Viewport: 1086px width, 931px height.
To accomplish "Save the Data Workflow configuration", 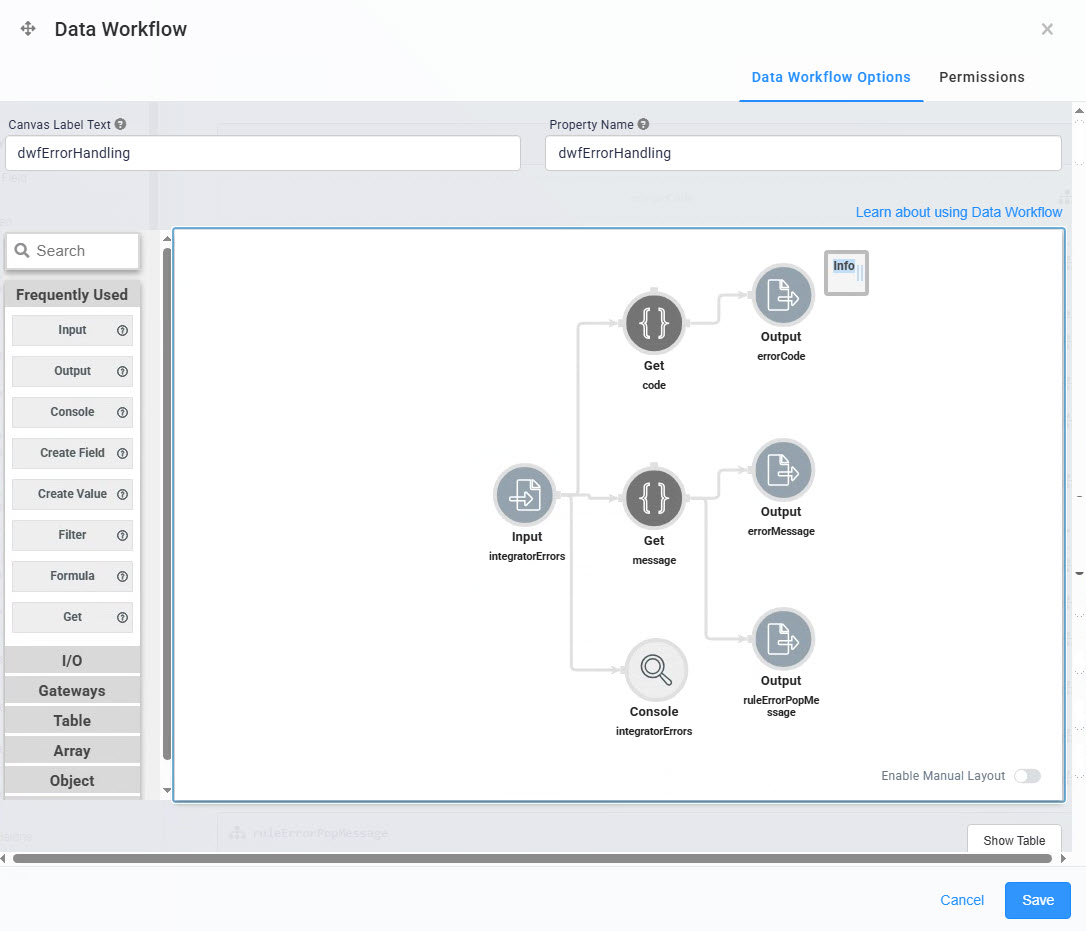I will 1037,900.
